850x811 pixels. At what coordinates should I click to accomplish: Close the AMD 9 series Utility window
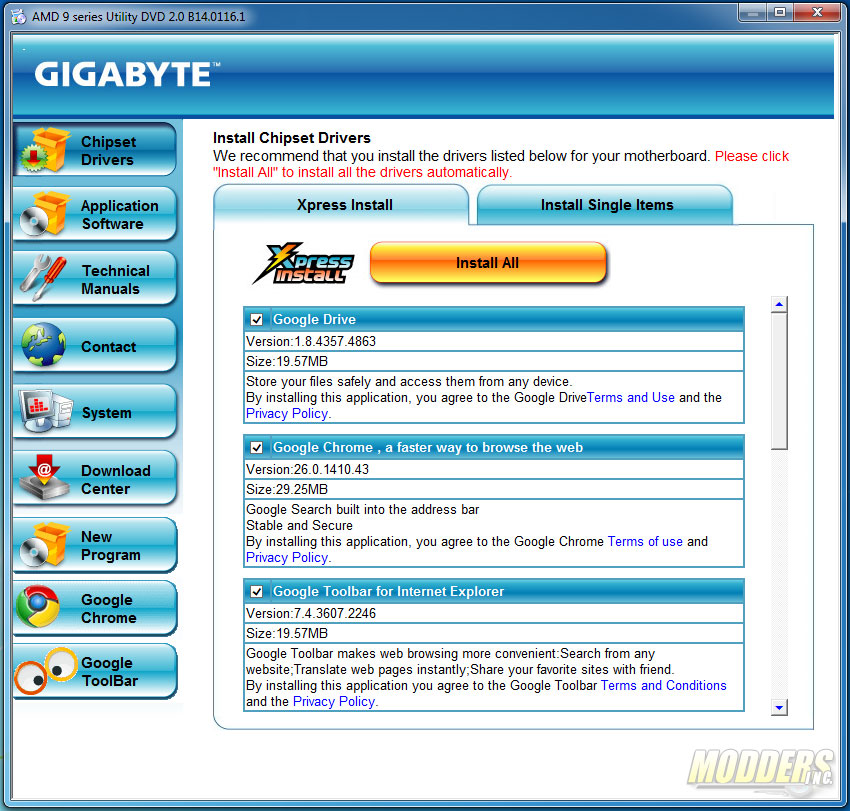pyautogui.click(x=817, y=12)
